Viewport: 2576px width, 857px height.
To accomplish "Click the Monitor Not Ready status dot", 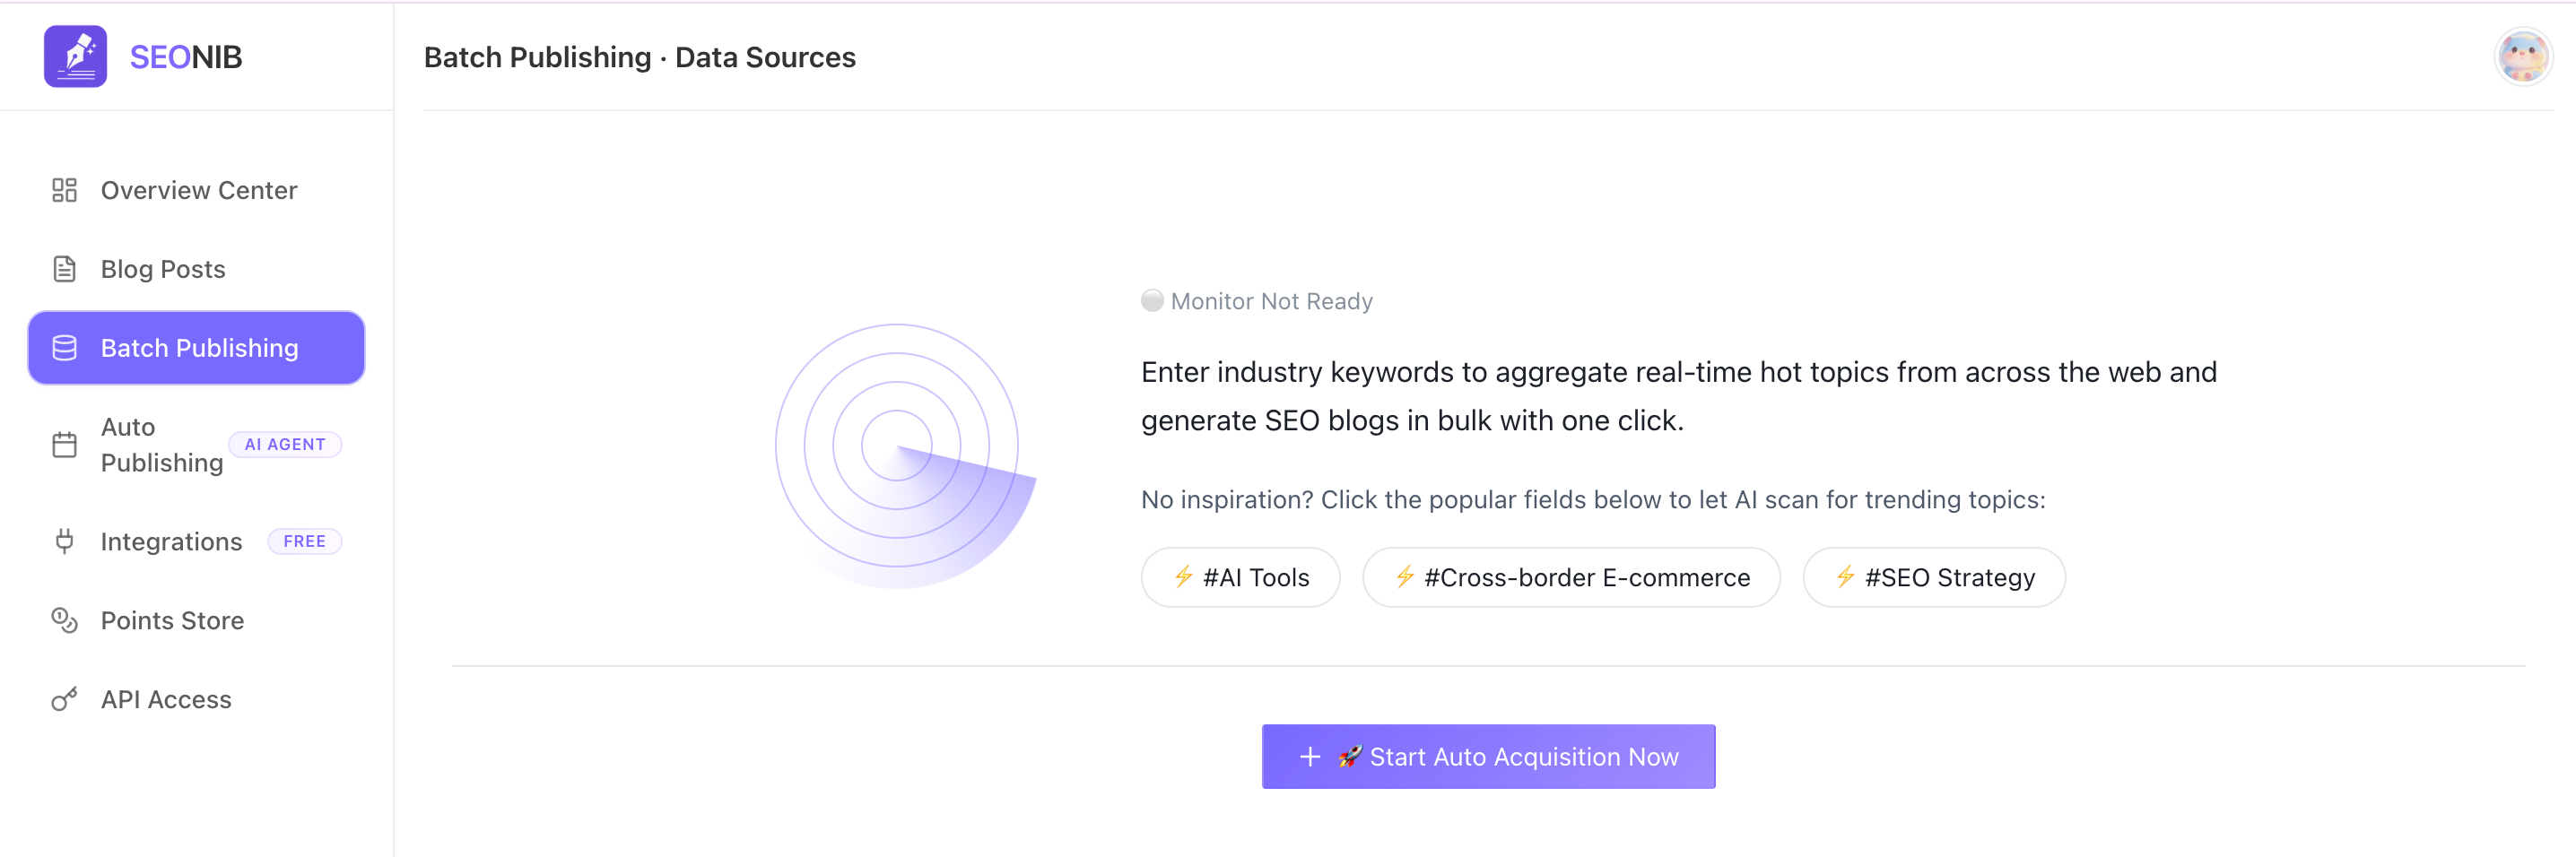I will pos(1152,301).
